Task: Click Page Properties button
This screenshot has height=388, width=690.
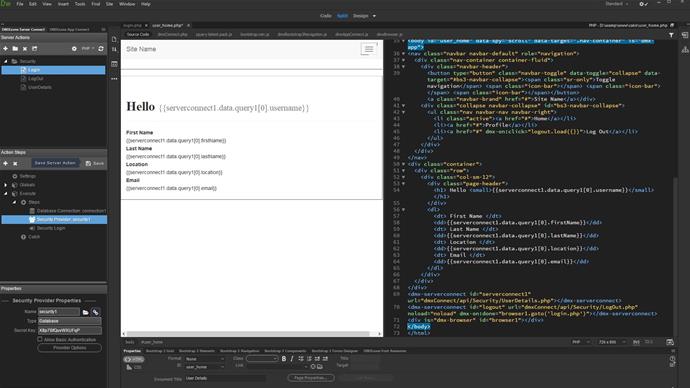Action: point(311,378)
